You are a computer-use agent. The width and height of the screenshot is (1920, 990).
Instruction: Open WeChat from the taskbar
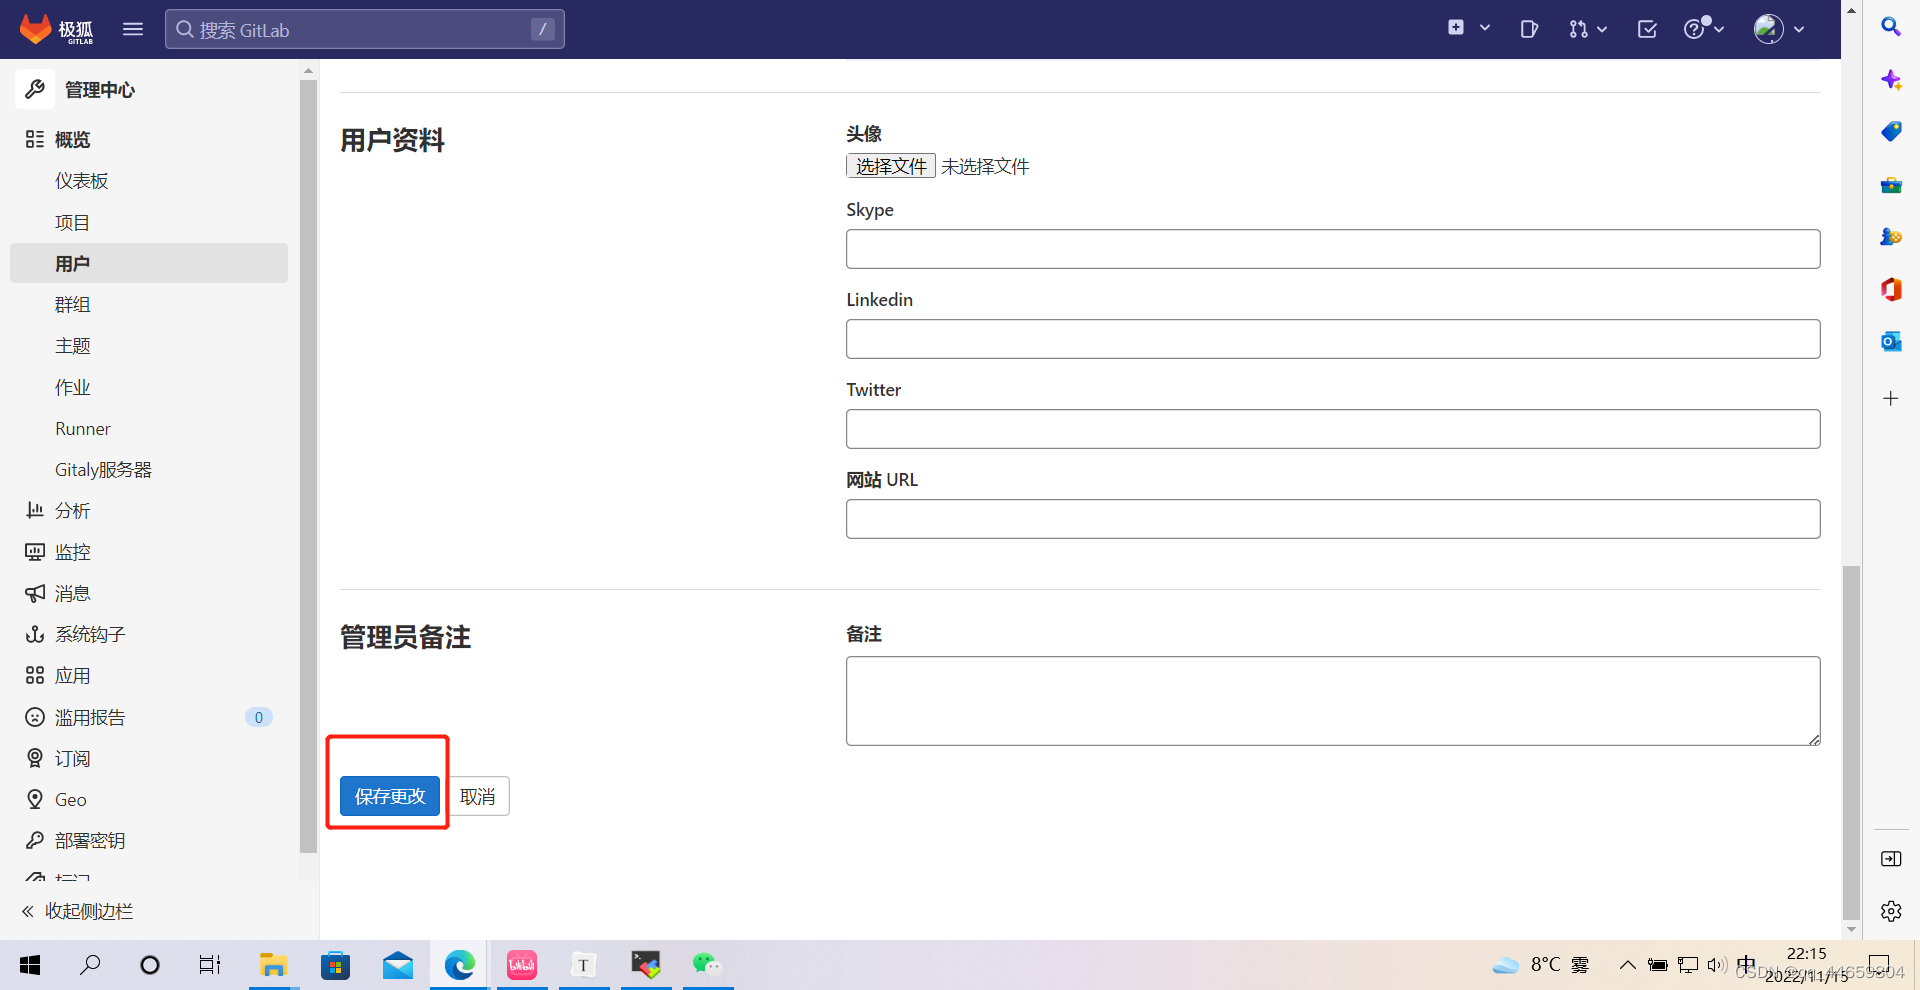click(707, 964)
